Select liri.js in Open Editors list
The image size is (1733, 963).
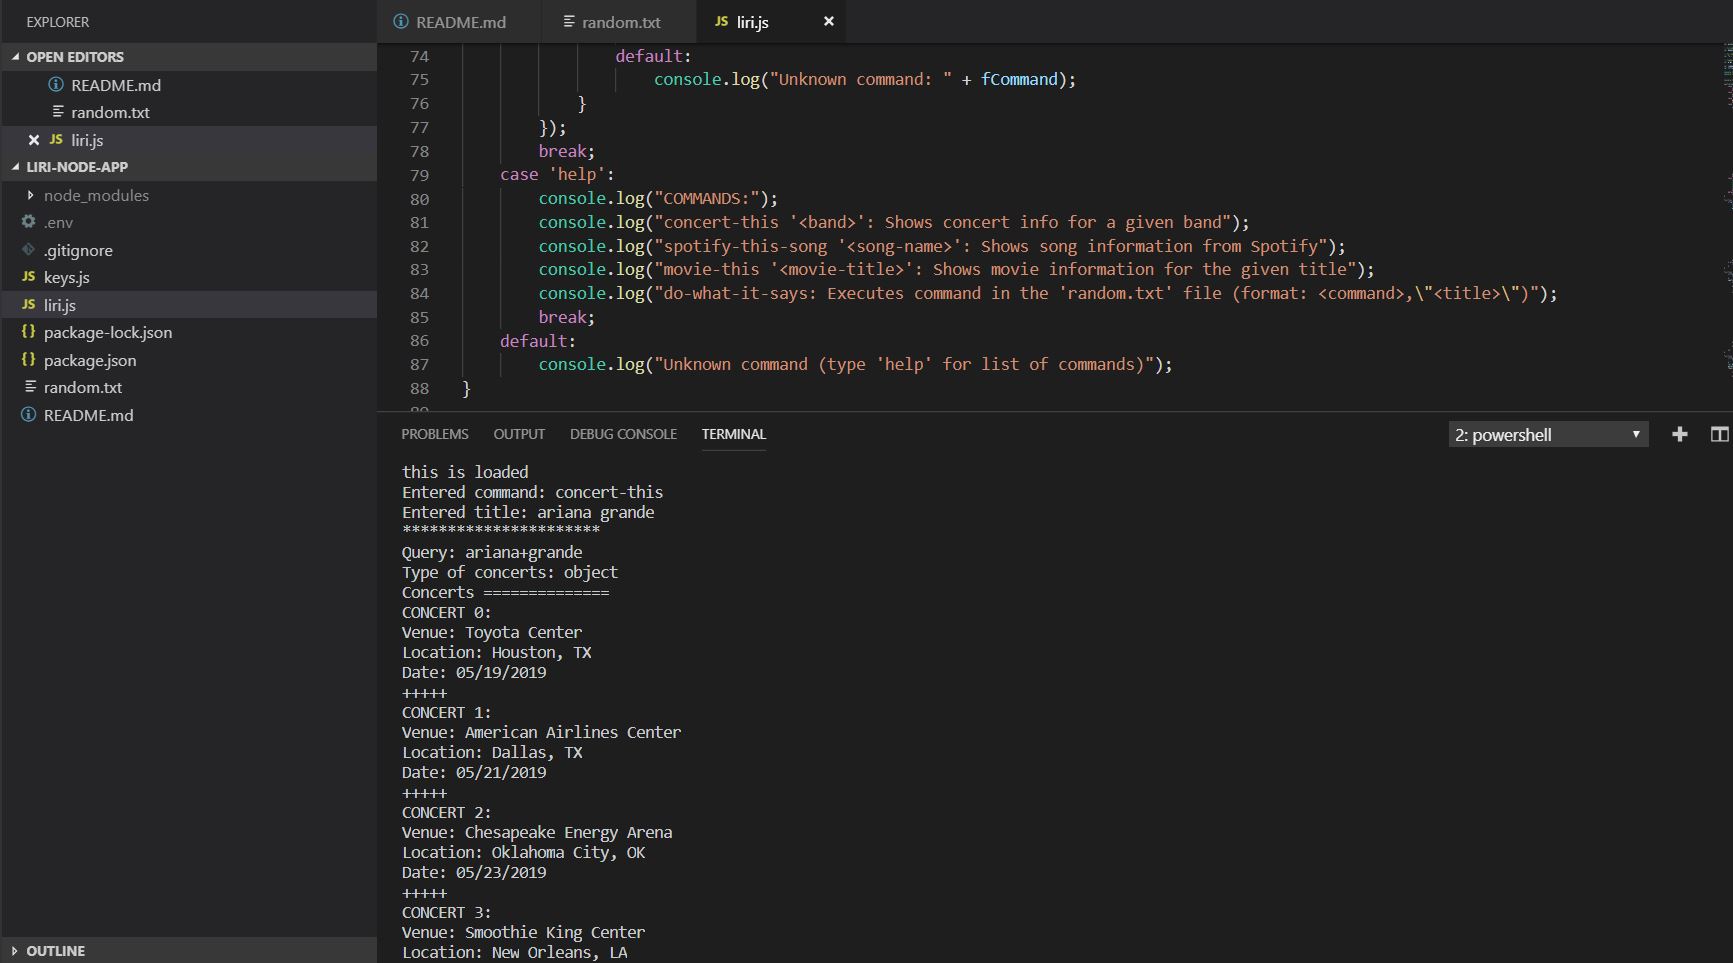(x=87, y=140)
